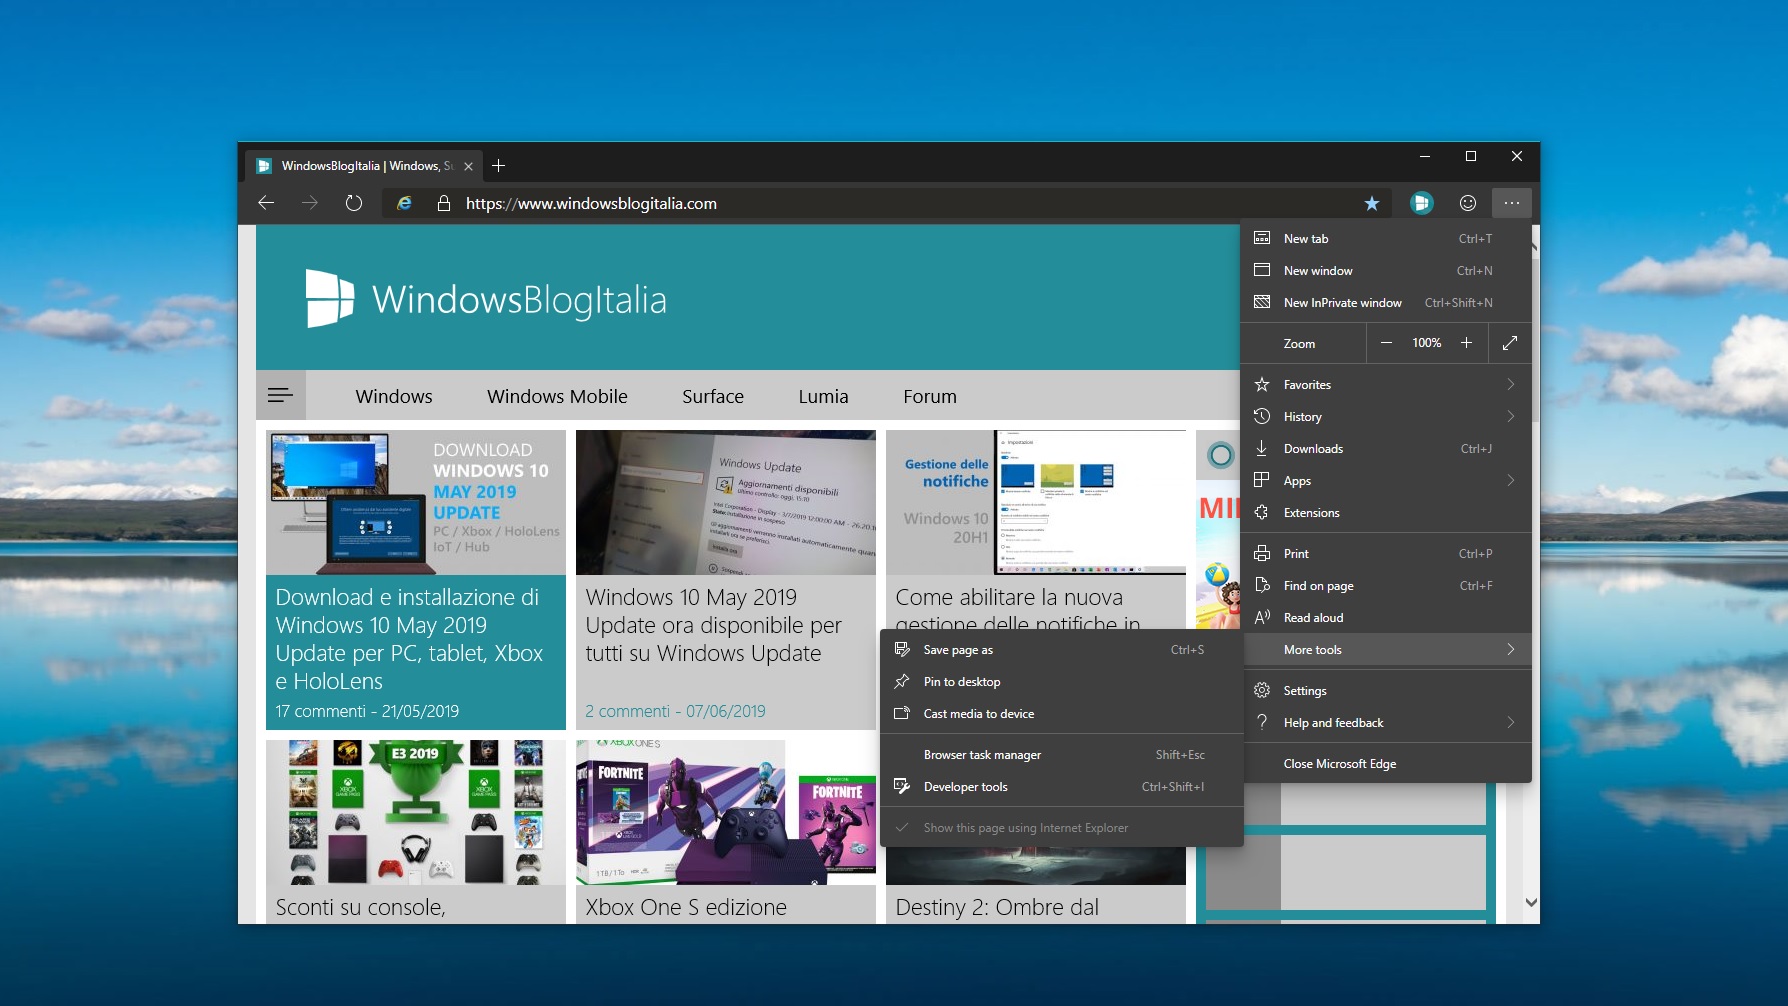The height and width of the screenshot is (1006, 1788).
Task: Click the Developer tools icon
Action: click(x=902, y=786)
